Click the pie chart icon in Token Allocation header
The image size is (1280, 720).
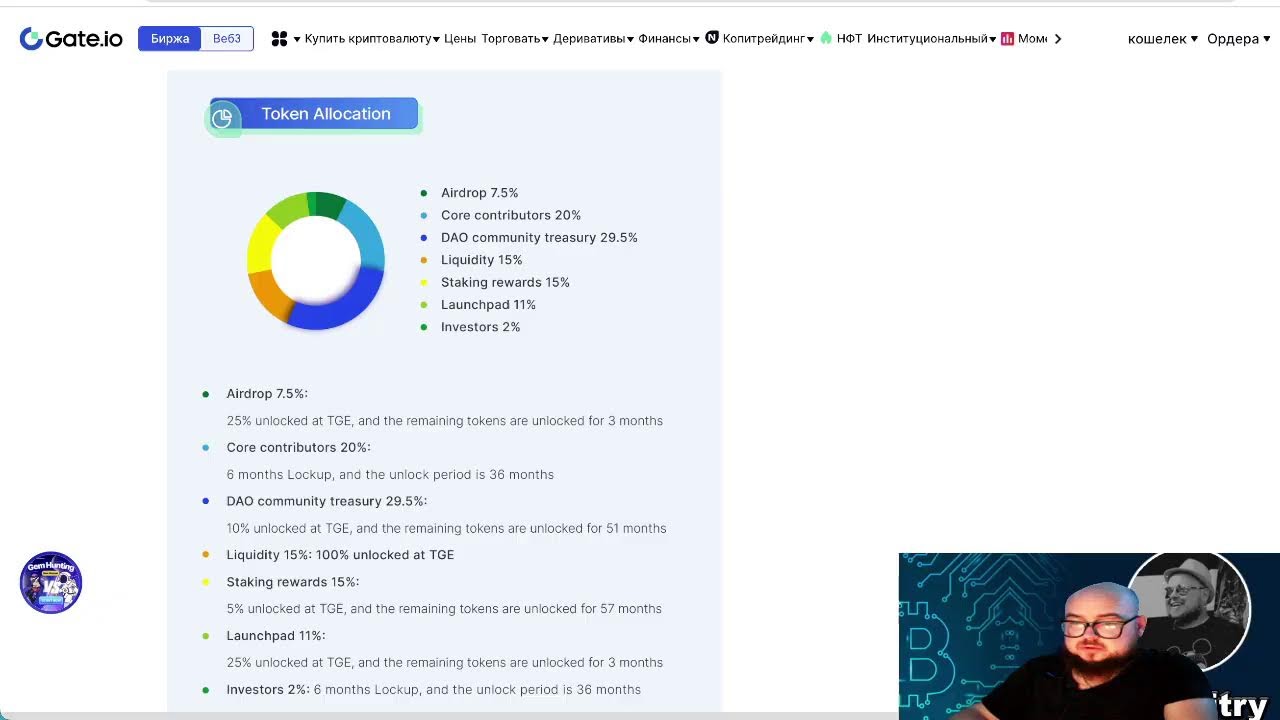pos(223,117)
